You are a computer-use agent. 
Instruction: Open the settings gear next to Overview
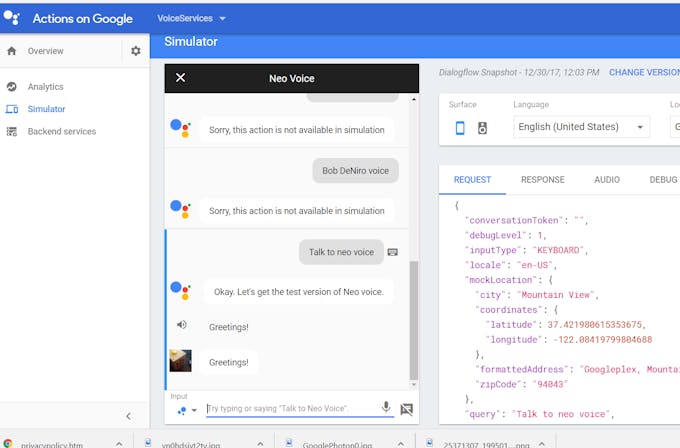click(136, 51)
